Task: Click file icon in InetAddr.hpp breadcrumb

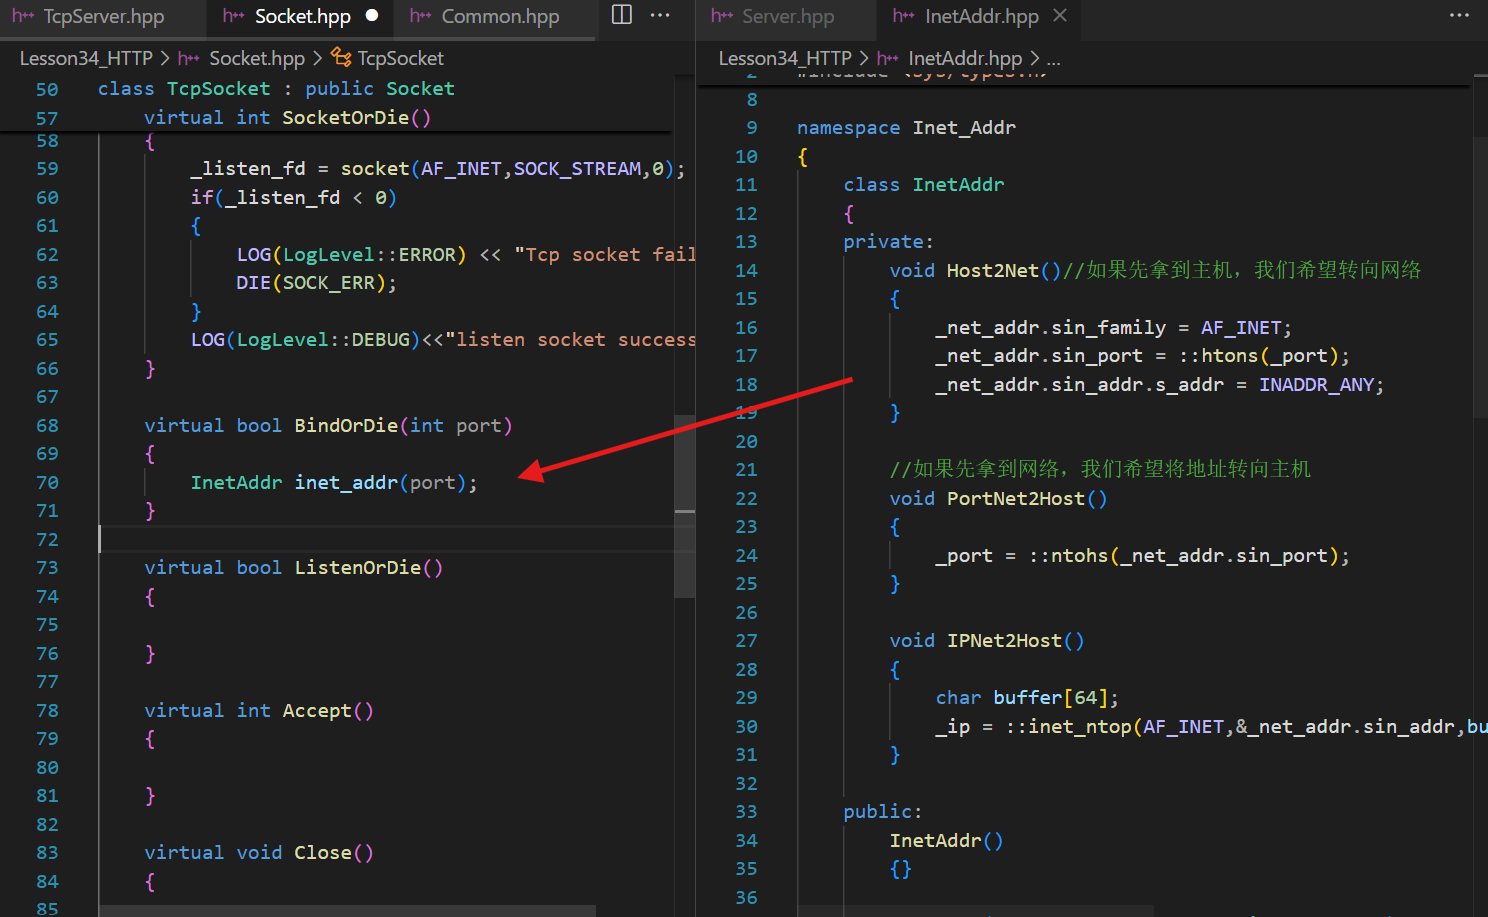Action: pos(888,58)
